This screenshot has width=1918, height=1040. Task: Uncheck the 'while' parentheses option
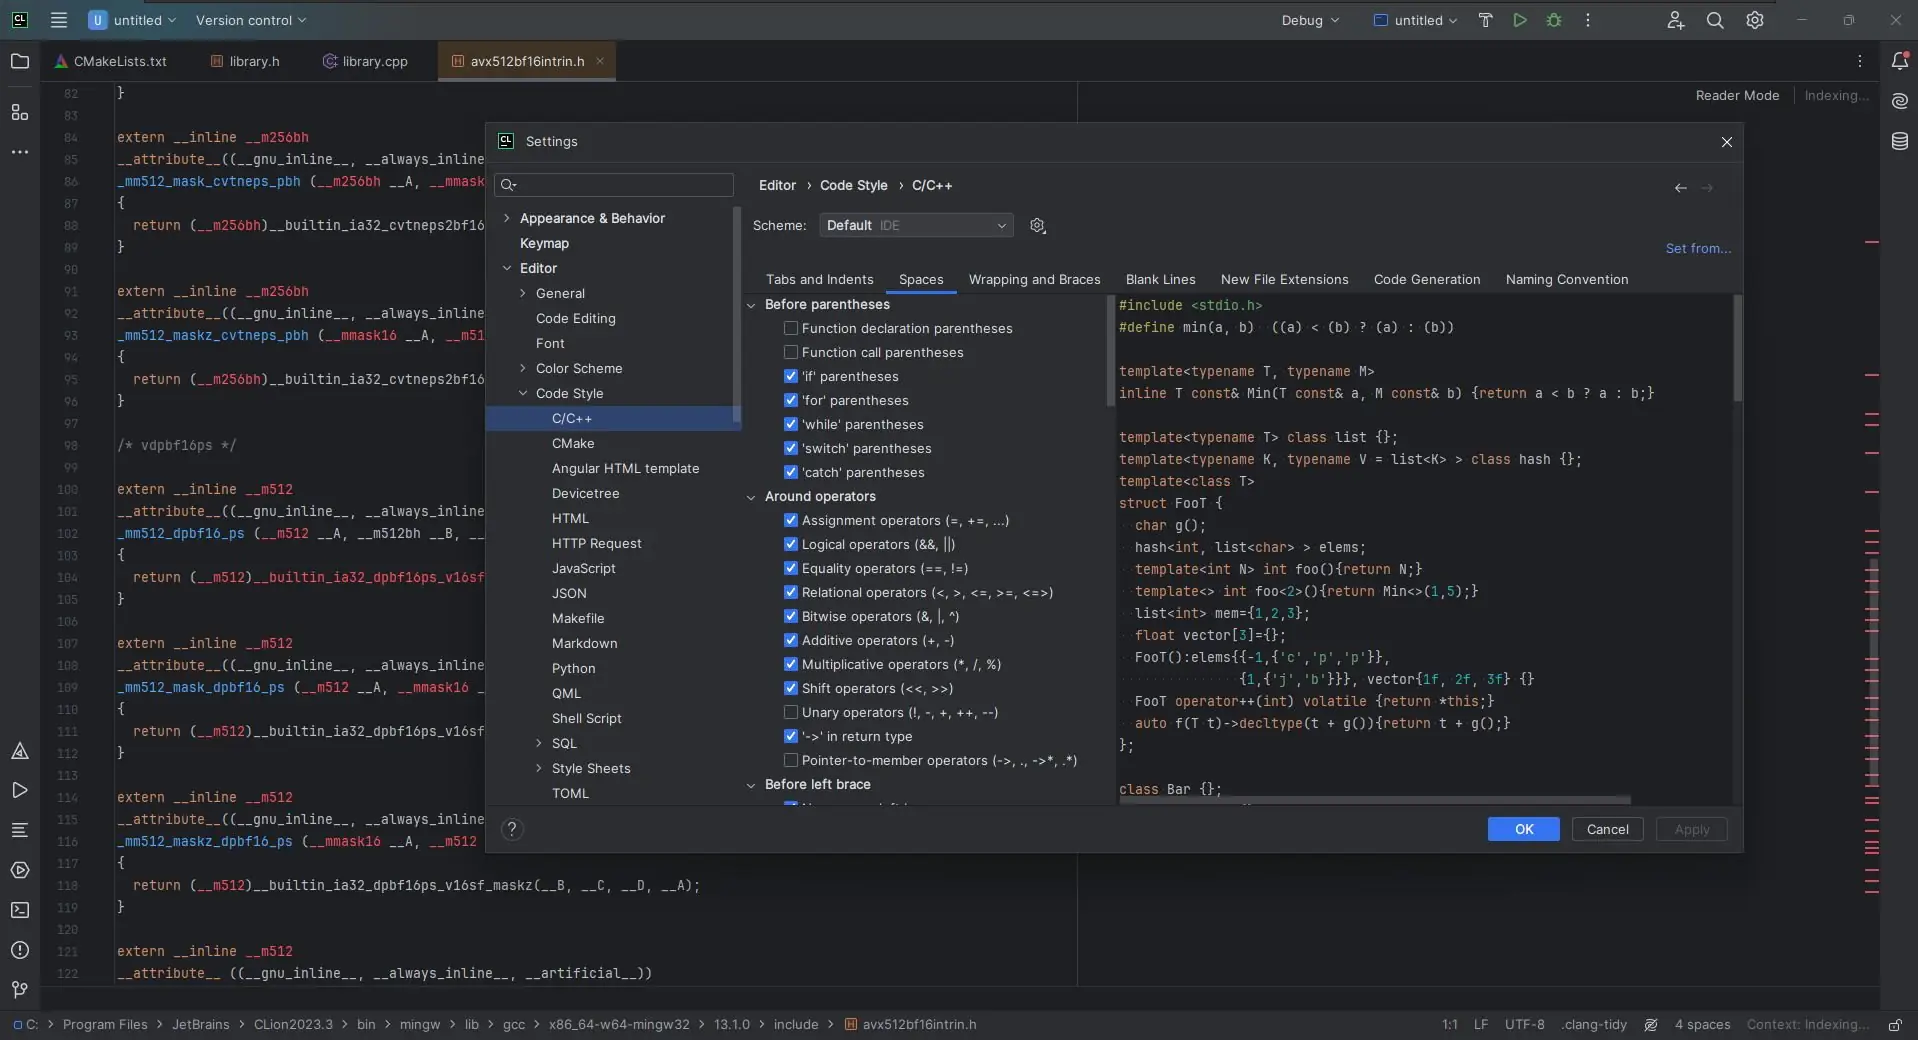pos(791,424)
